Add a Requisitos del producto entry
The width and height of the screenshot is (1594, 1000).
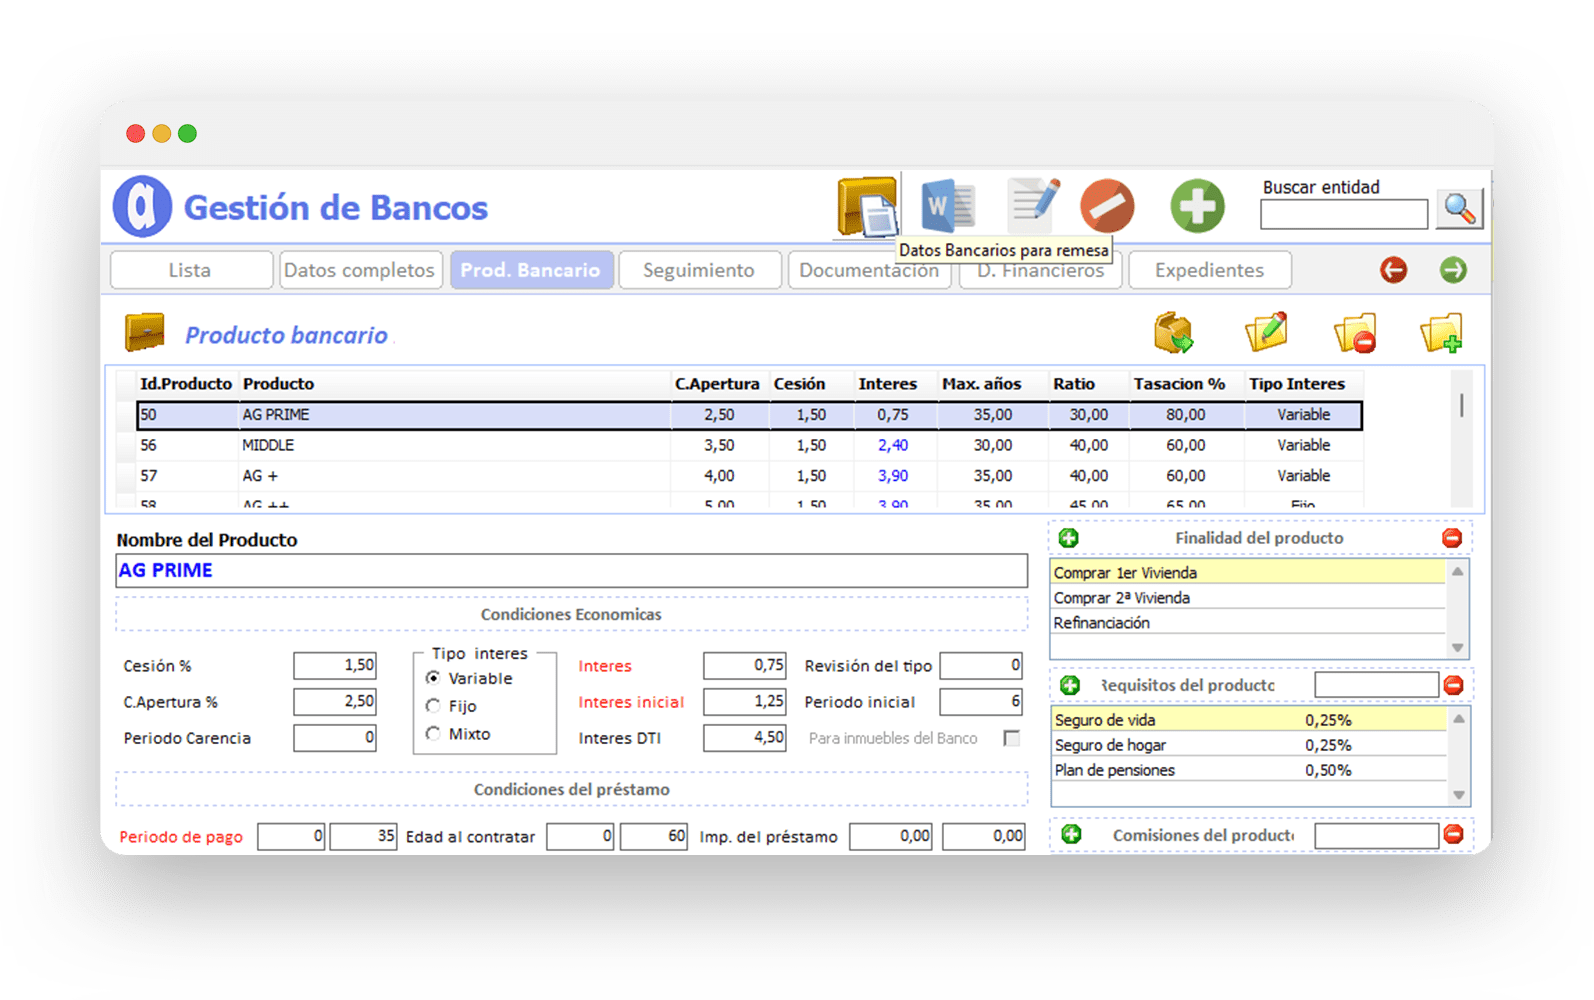pyautogui.click(x=1069, y=685)
